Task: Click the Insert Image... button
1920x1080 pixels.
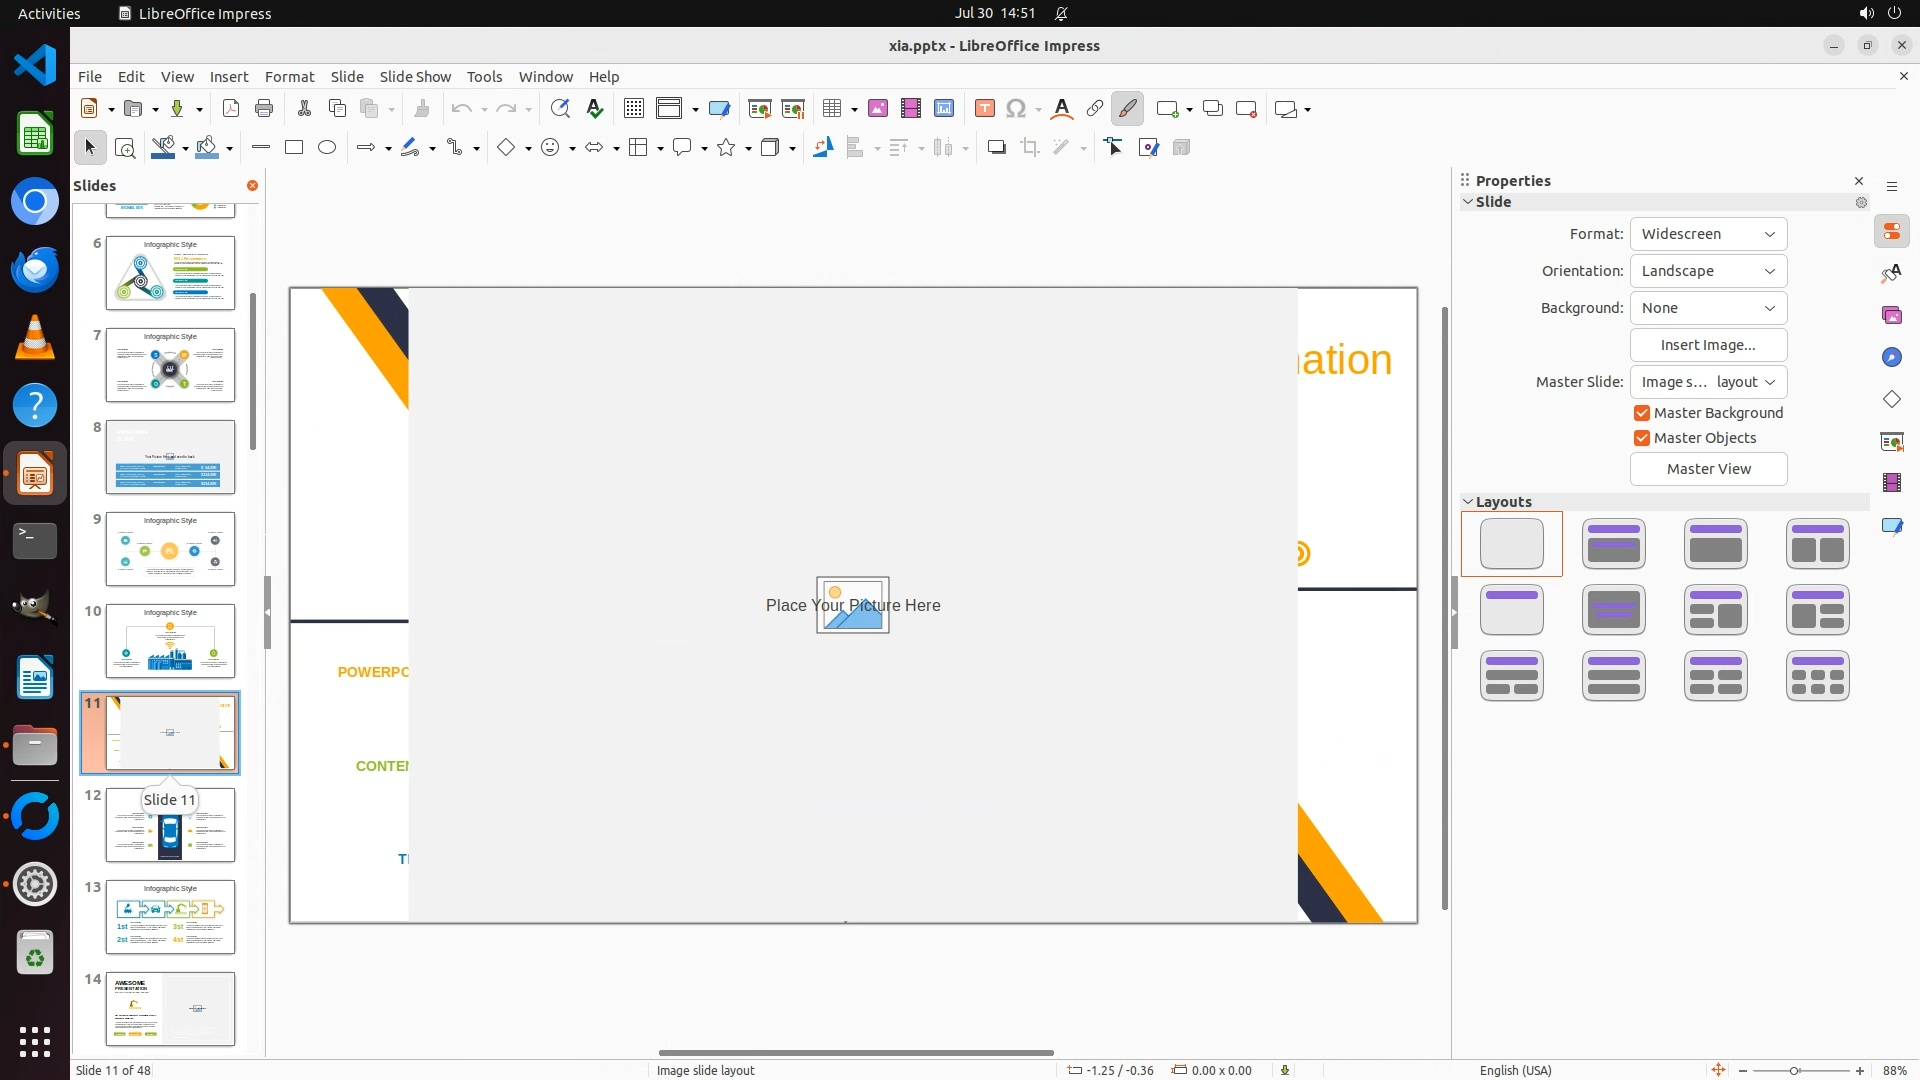Action: point(1708,345)
